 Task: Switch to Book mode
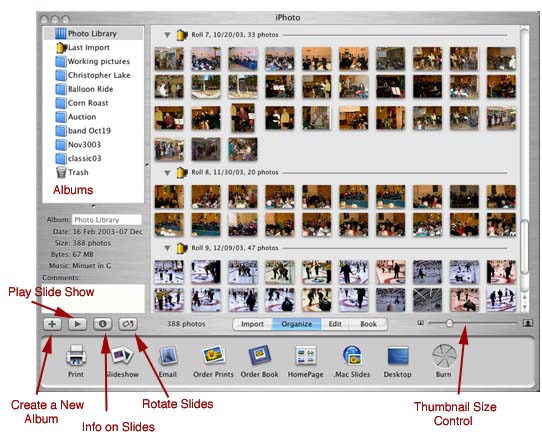pos(368,324)
